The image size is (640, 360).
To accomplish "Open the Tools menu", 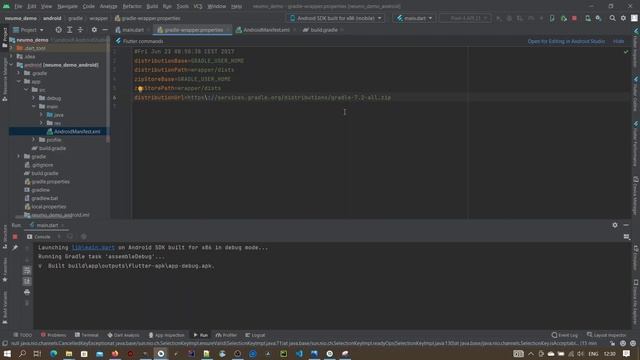I will (x=182, y=7).
